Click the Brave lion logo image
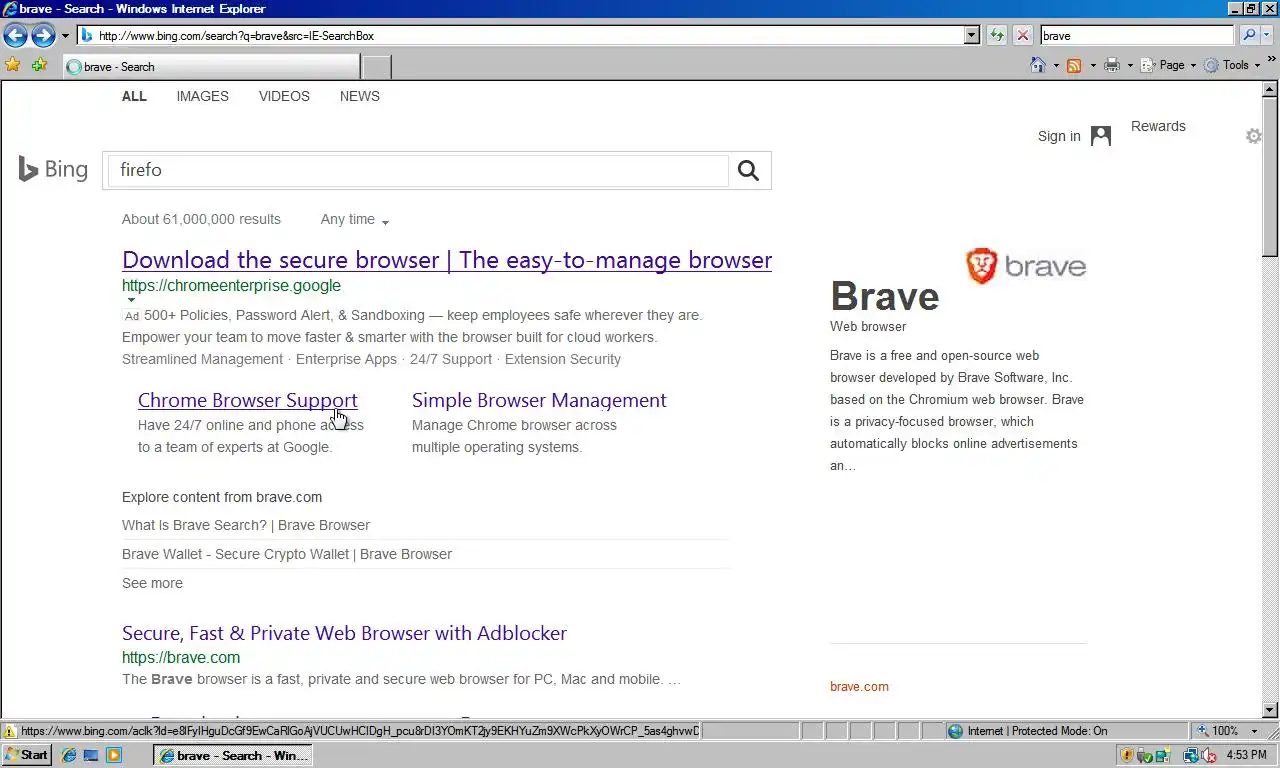 coord(1025,266)
